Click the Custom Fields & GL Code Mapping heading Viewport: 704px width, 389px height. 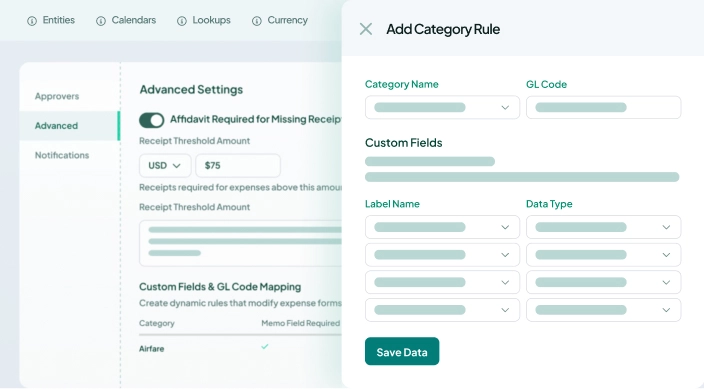[x=220, y=287]
